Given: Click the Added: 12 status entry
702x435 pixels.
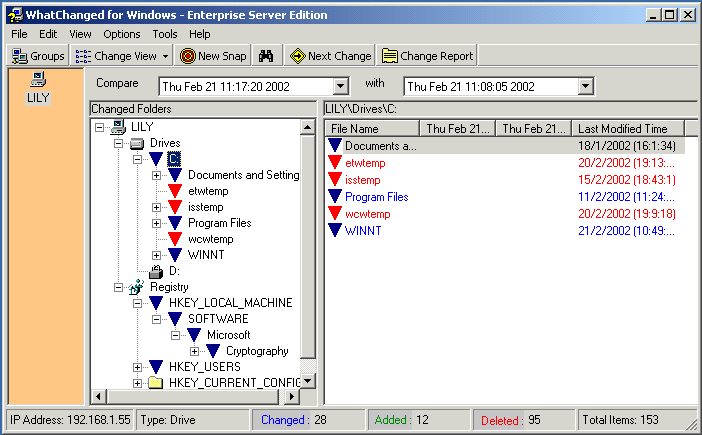Looking at the screenshot, I should [x=418, y=420].
